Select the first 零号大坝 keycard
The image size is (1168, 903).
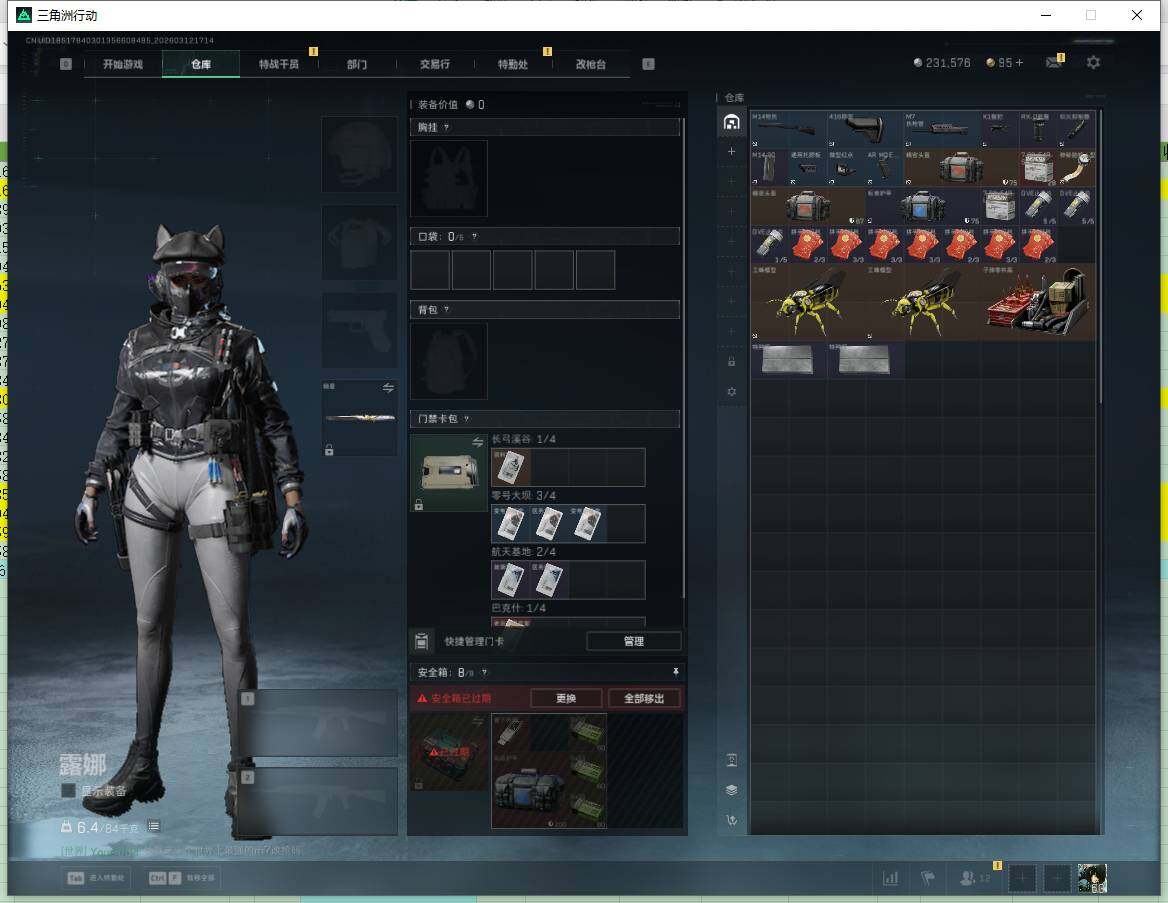coord(511,524)
